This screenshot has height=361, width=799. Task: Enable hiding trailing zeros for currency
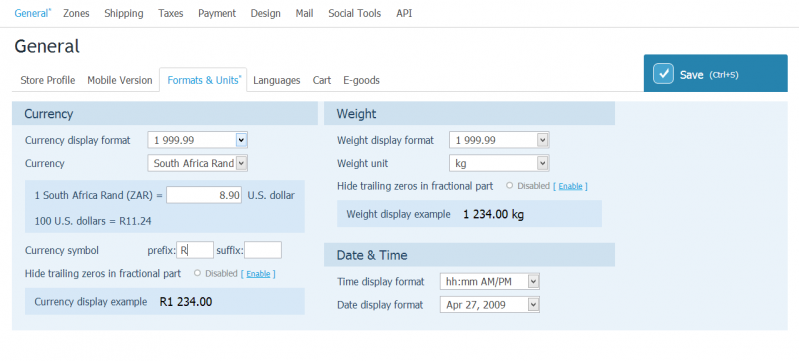coord(258,274)
